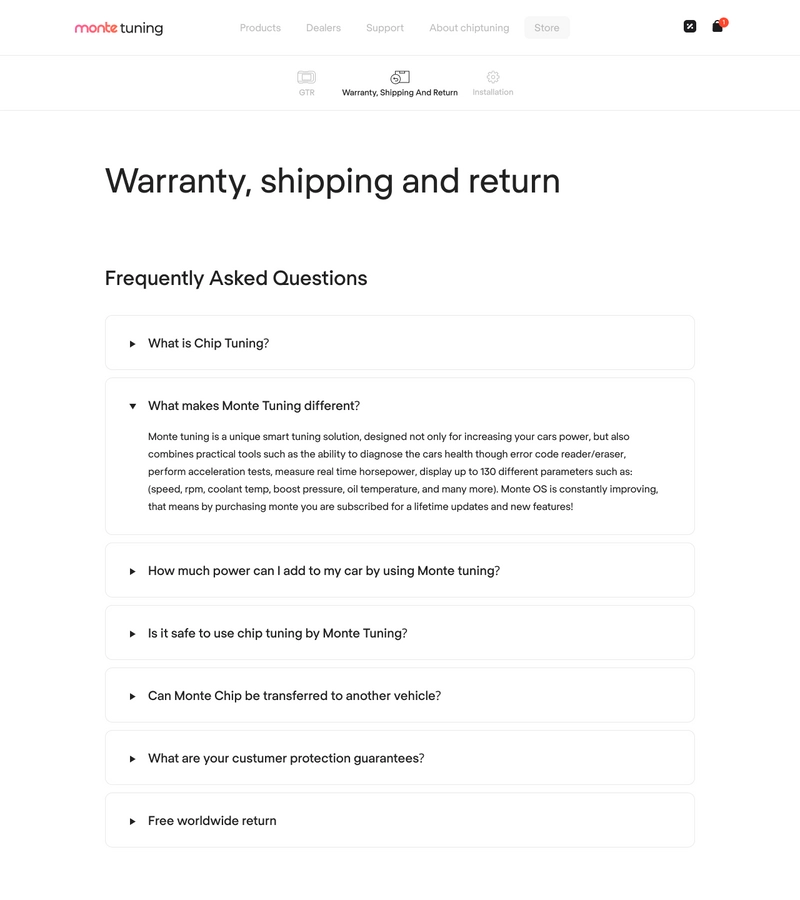Expand the 'Free worldwide return' section
This screenshot has height=900, width=800.
[212, 821]
